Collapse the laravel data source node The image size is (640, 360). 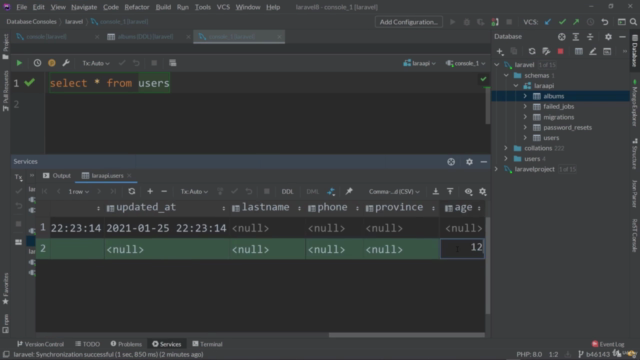497,65
